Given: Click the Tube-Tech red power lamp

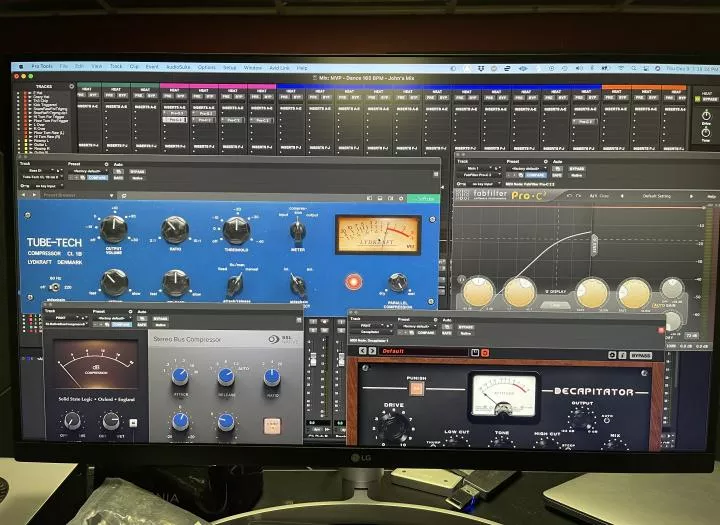Looking at the screenshot, I should pyautogui.click(x=353, y=282).
